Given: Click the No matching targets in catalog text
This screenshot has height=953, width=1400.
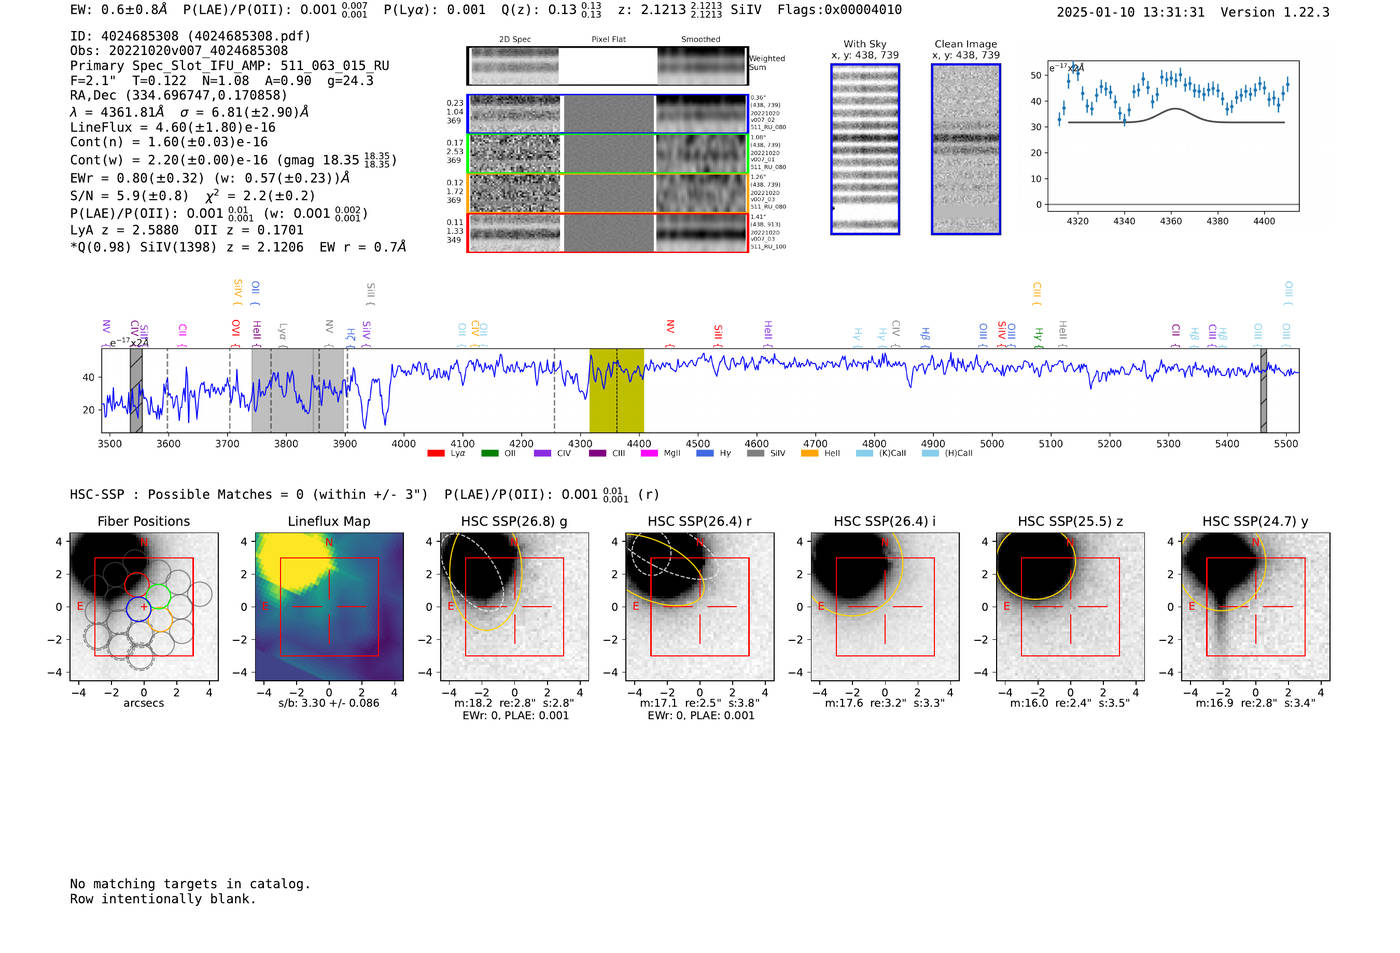Looking at the screenshot, I should click(x=190, y=884).
